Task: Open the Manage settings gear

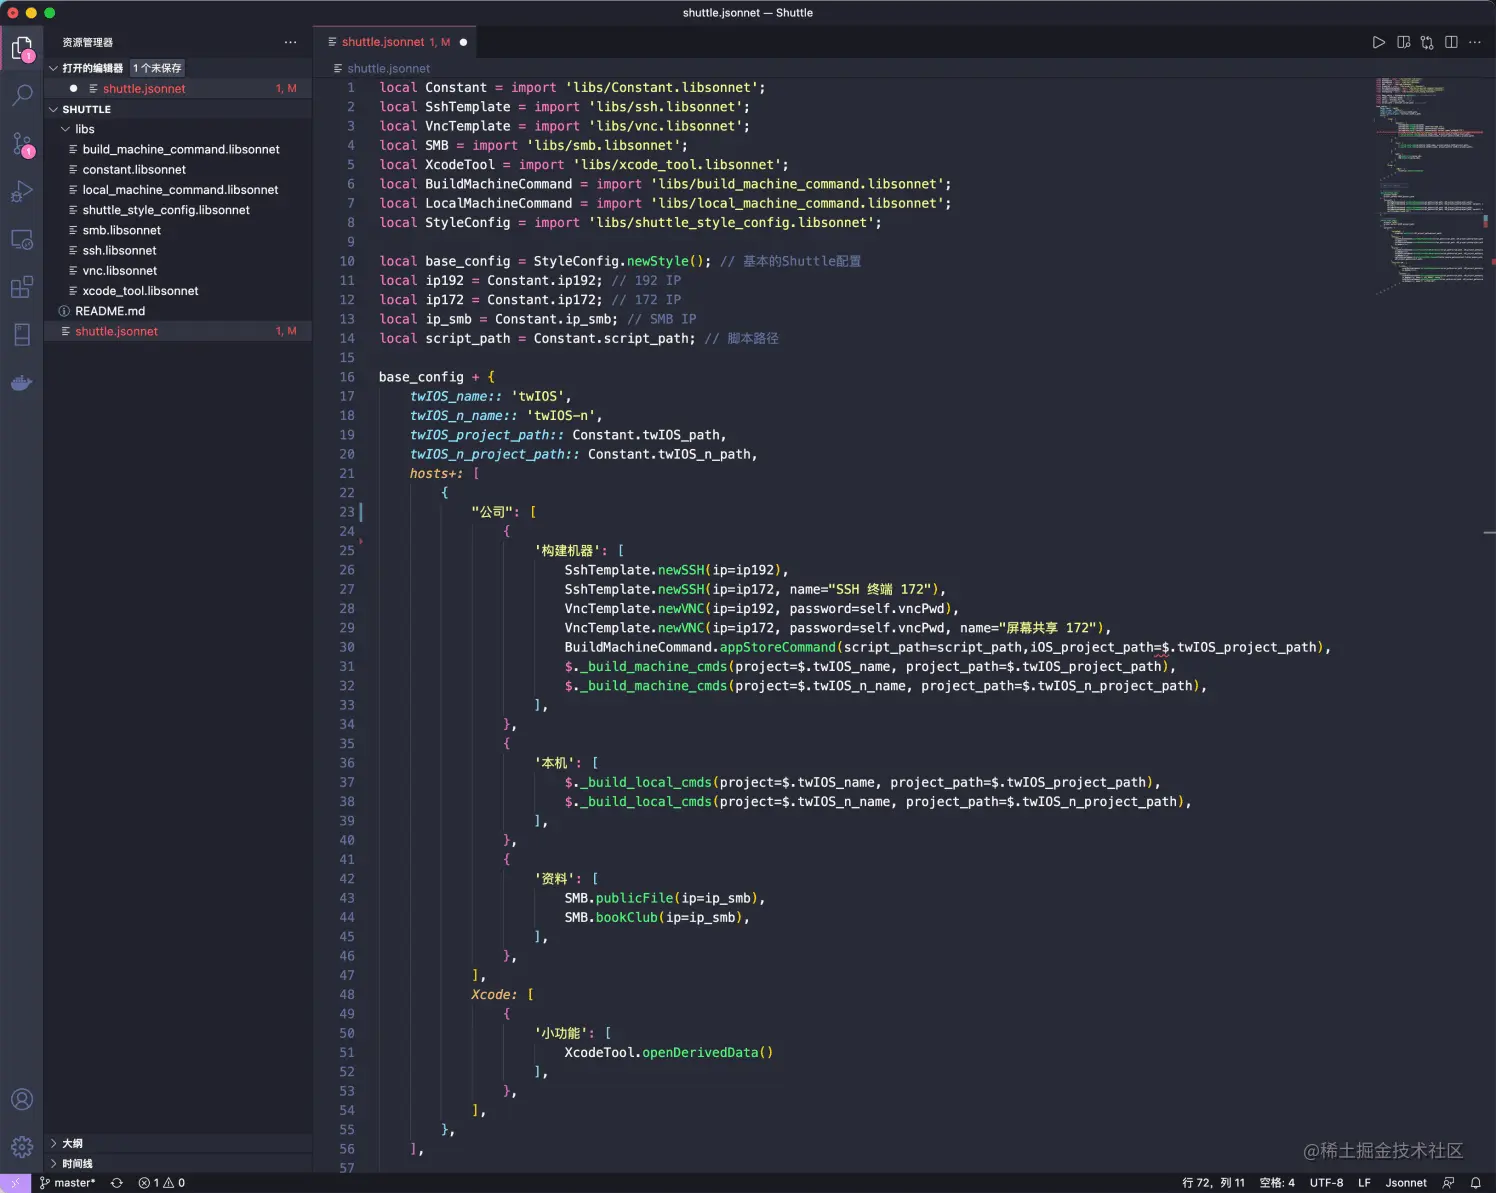Action: click(x=22, y=1146)
